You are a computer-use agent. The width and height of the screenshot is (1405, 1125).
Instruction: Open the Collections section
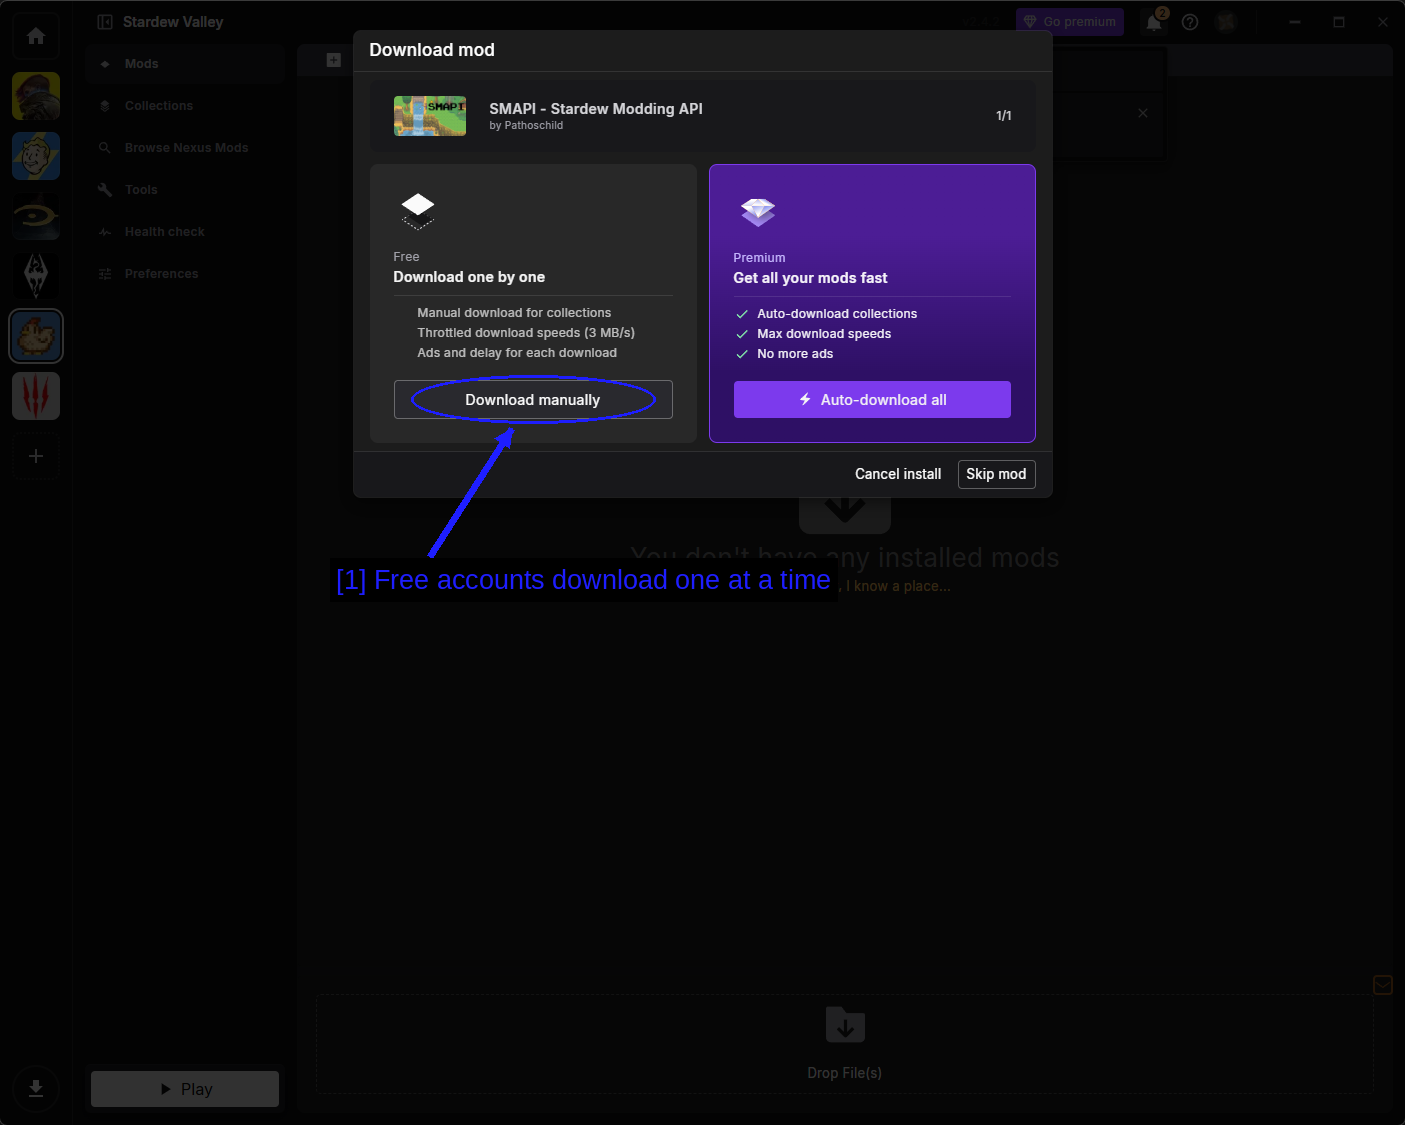(184, 106)
